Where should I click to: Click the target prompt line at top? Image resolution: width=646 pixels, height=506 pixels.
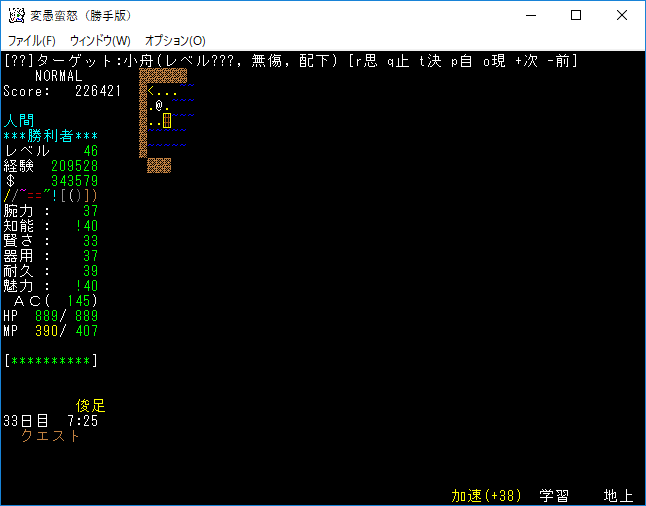290,61
